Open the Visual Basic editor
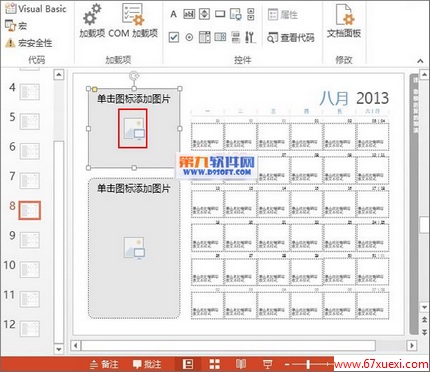 click(x=36, y=9)
